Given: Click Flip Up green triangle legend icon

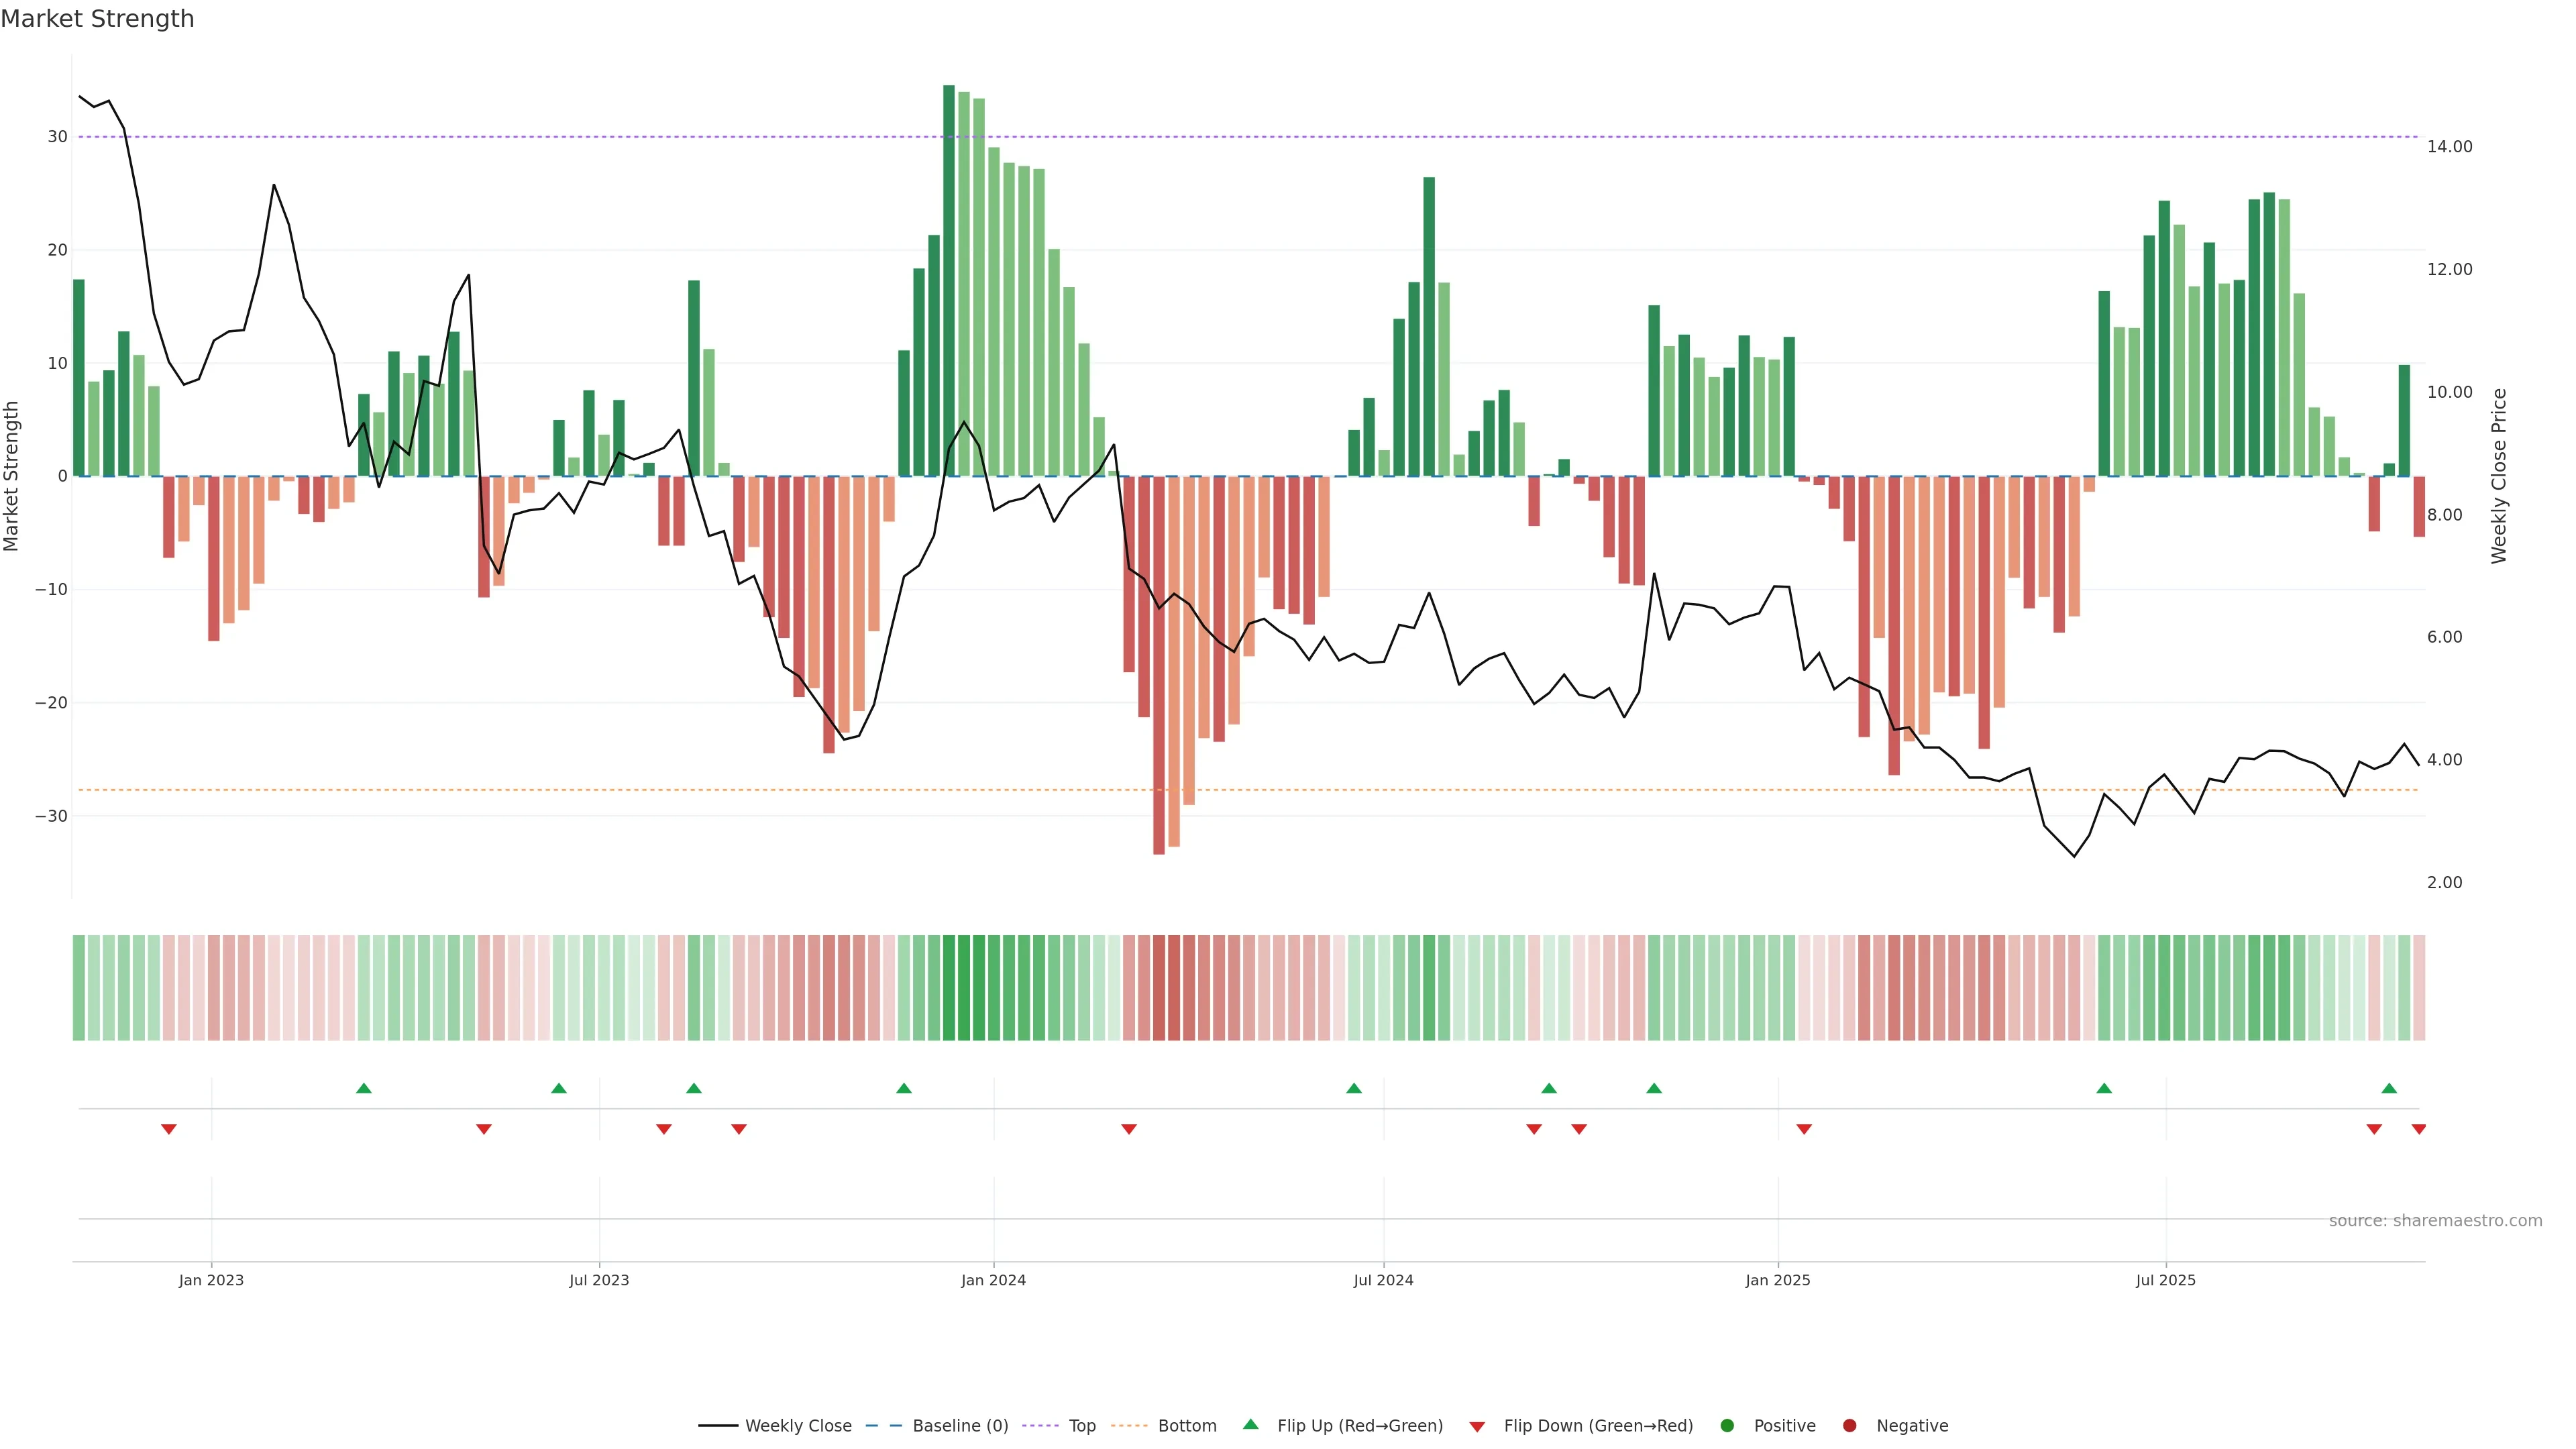Looking at the screenshot, I should click(x=1250, y=1424).
